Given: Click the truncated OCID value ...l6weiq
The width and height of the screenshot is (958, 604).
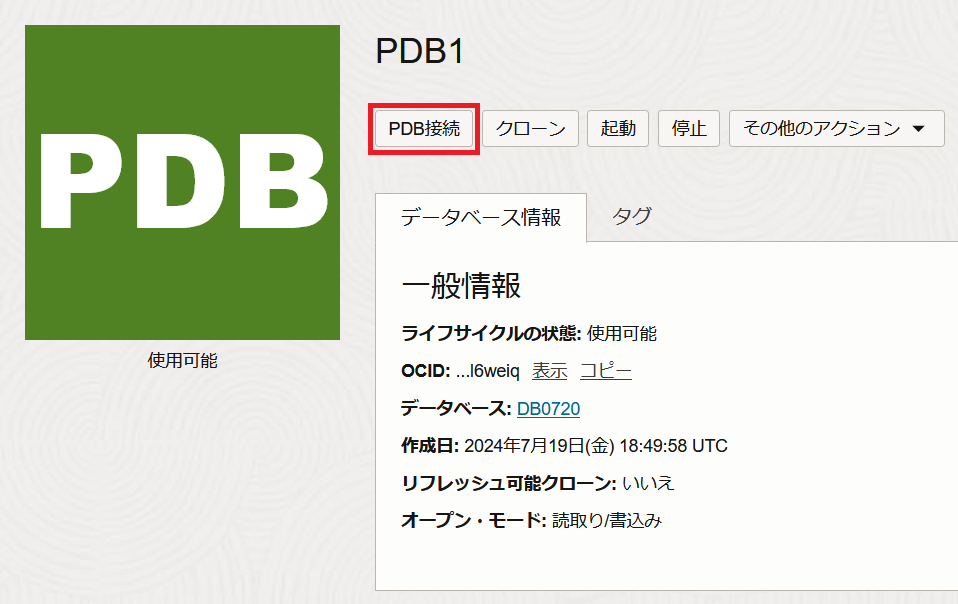Looking at the screenshot, I should [x=487, y=371].
